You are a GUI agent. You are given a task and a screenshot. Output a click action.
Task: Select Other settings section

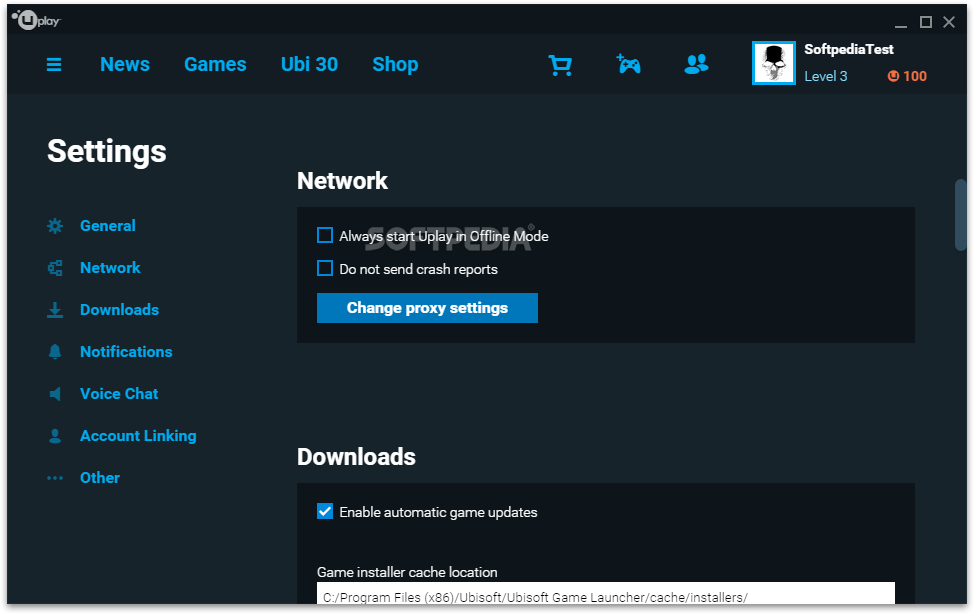pyautogui.click(x=99, y=478)
